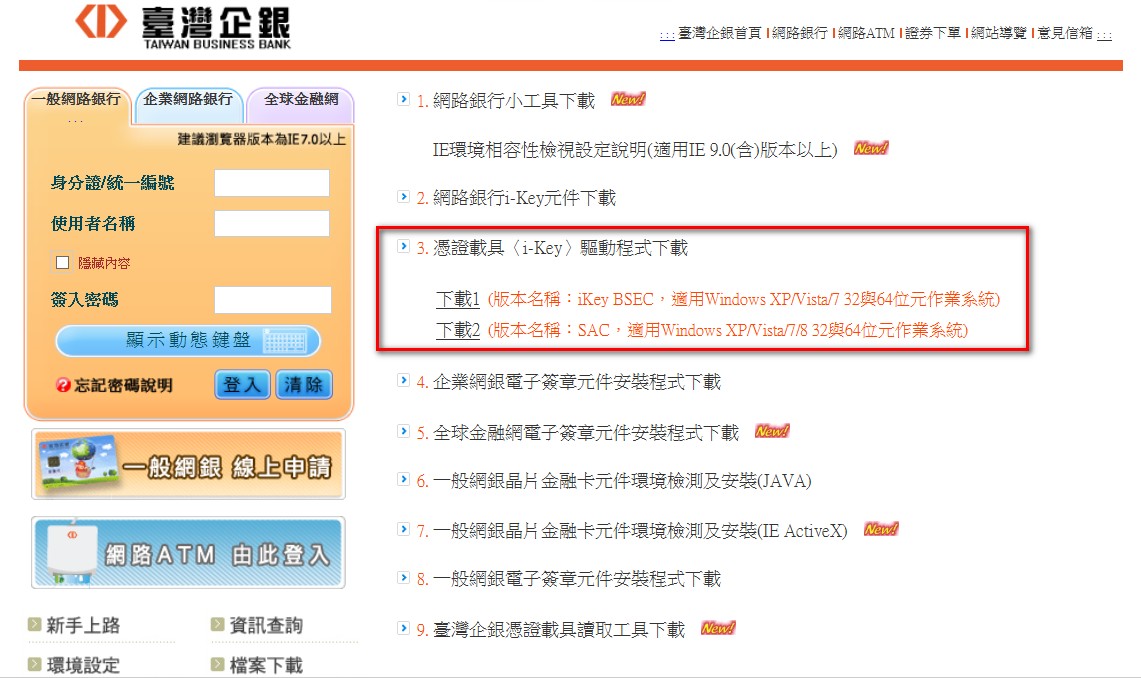This screenshot has height=678, width=1141.
Task: Switch to the 企業網路銀行 tab
Action: coord(188,100)
